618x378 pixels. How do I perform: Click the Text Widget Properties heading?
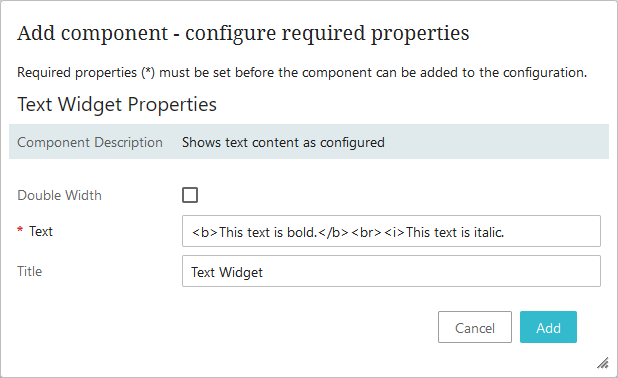click(x=117, y=105)
